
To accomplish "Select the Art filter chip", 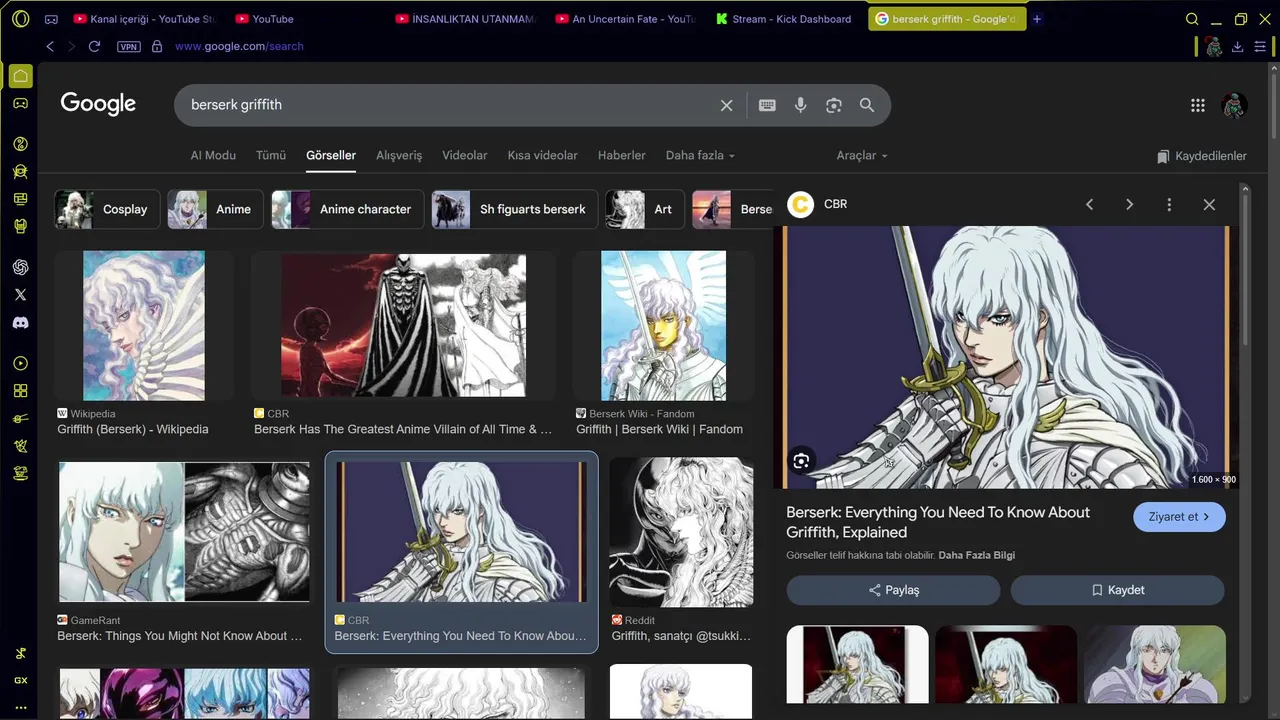I will (645, 209).
